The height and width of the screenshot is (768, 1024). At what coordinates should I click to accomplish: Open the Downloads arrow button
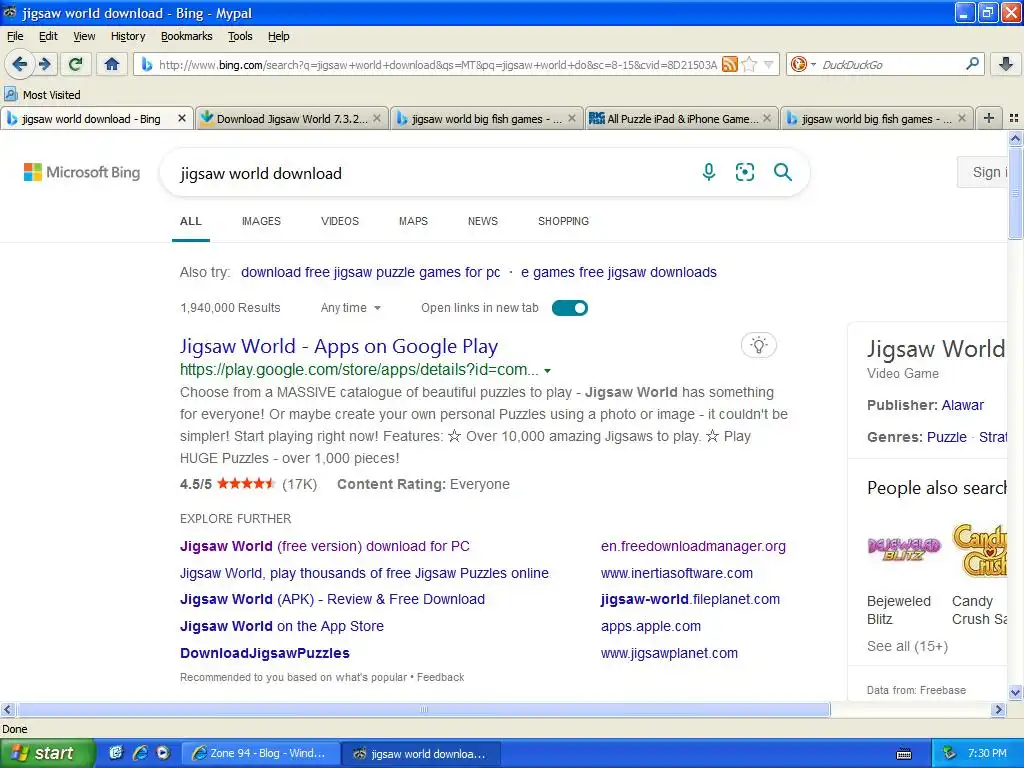coord(1006,64)
